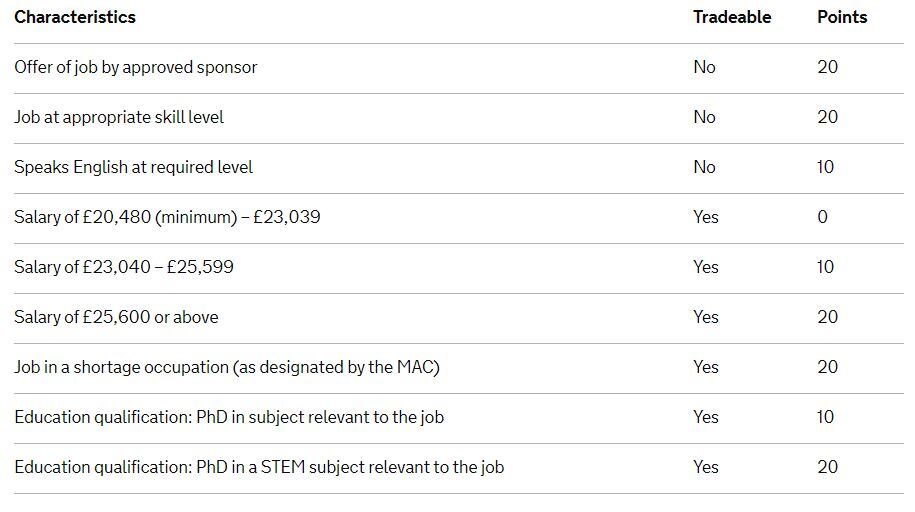The image size is (915, 512).
Task: Click 'No' in the appropriate skill level row
Action: (x=704, y=117)
